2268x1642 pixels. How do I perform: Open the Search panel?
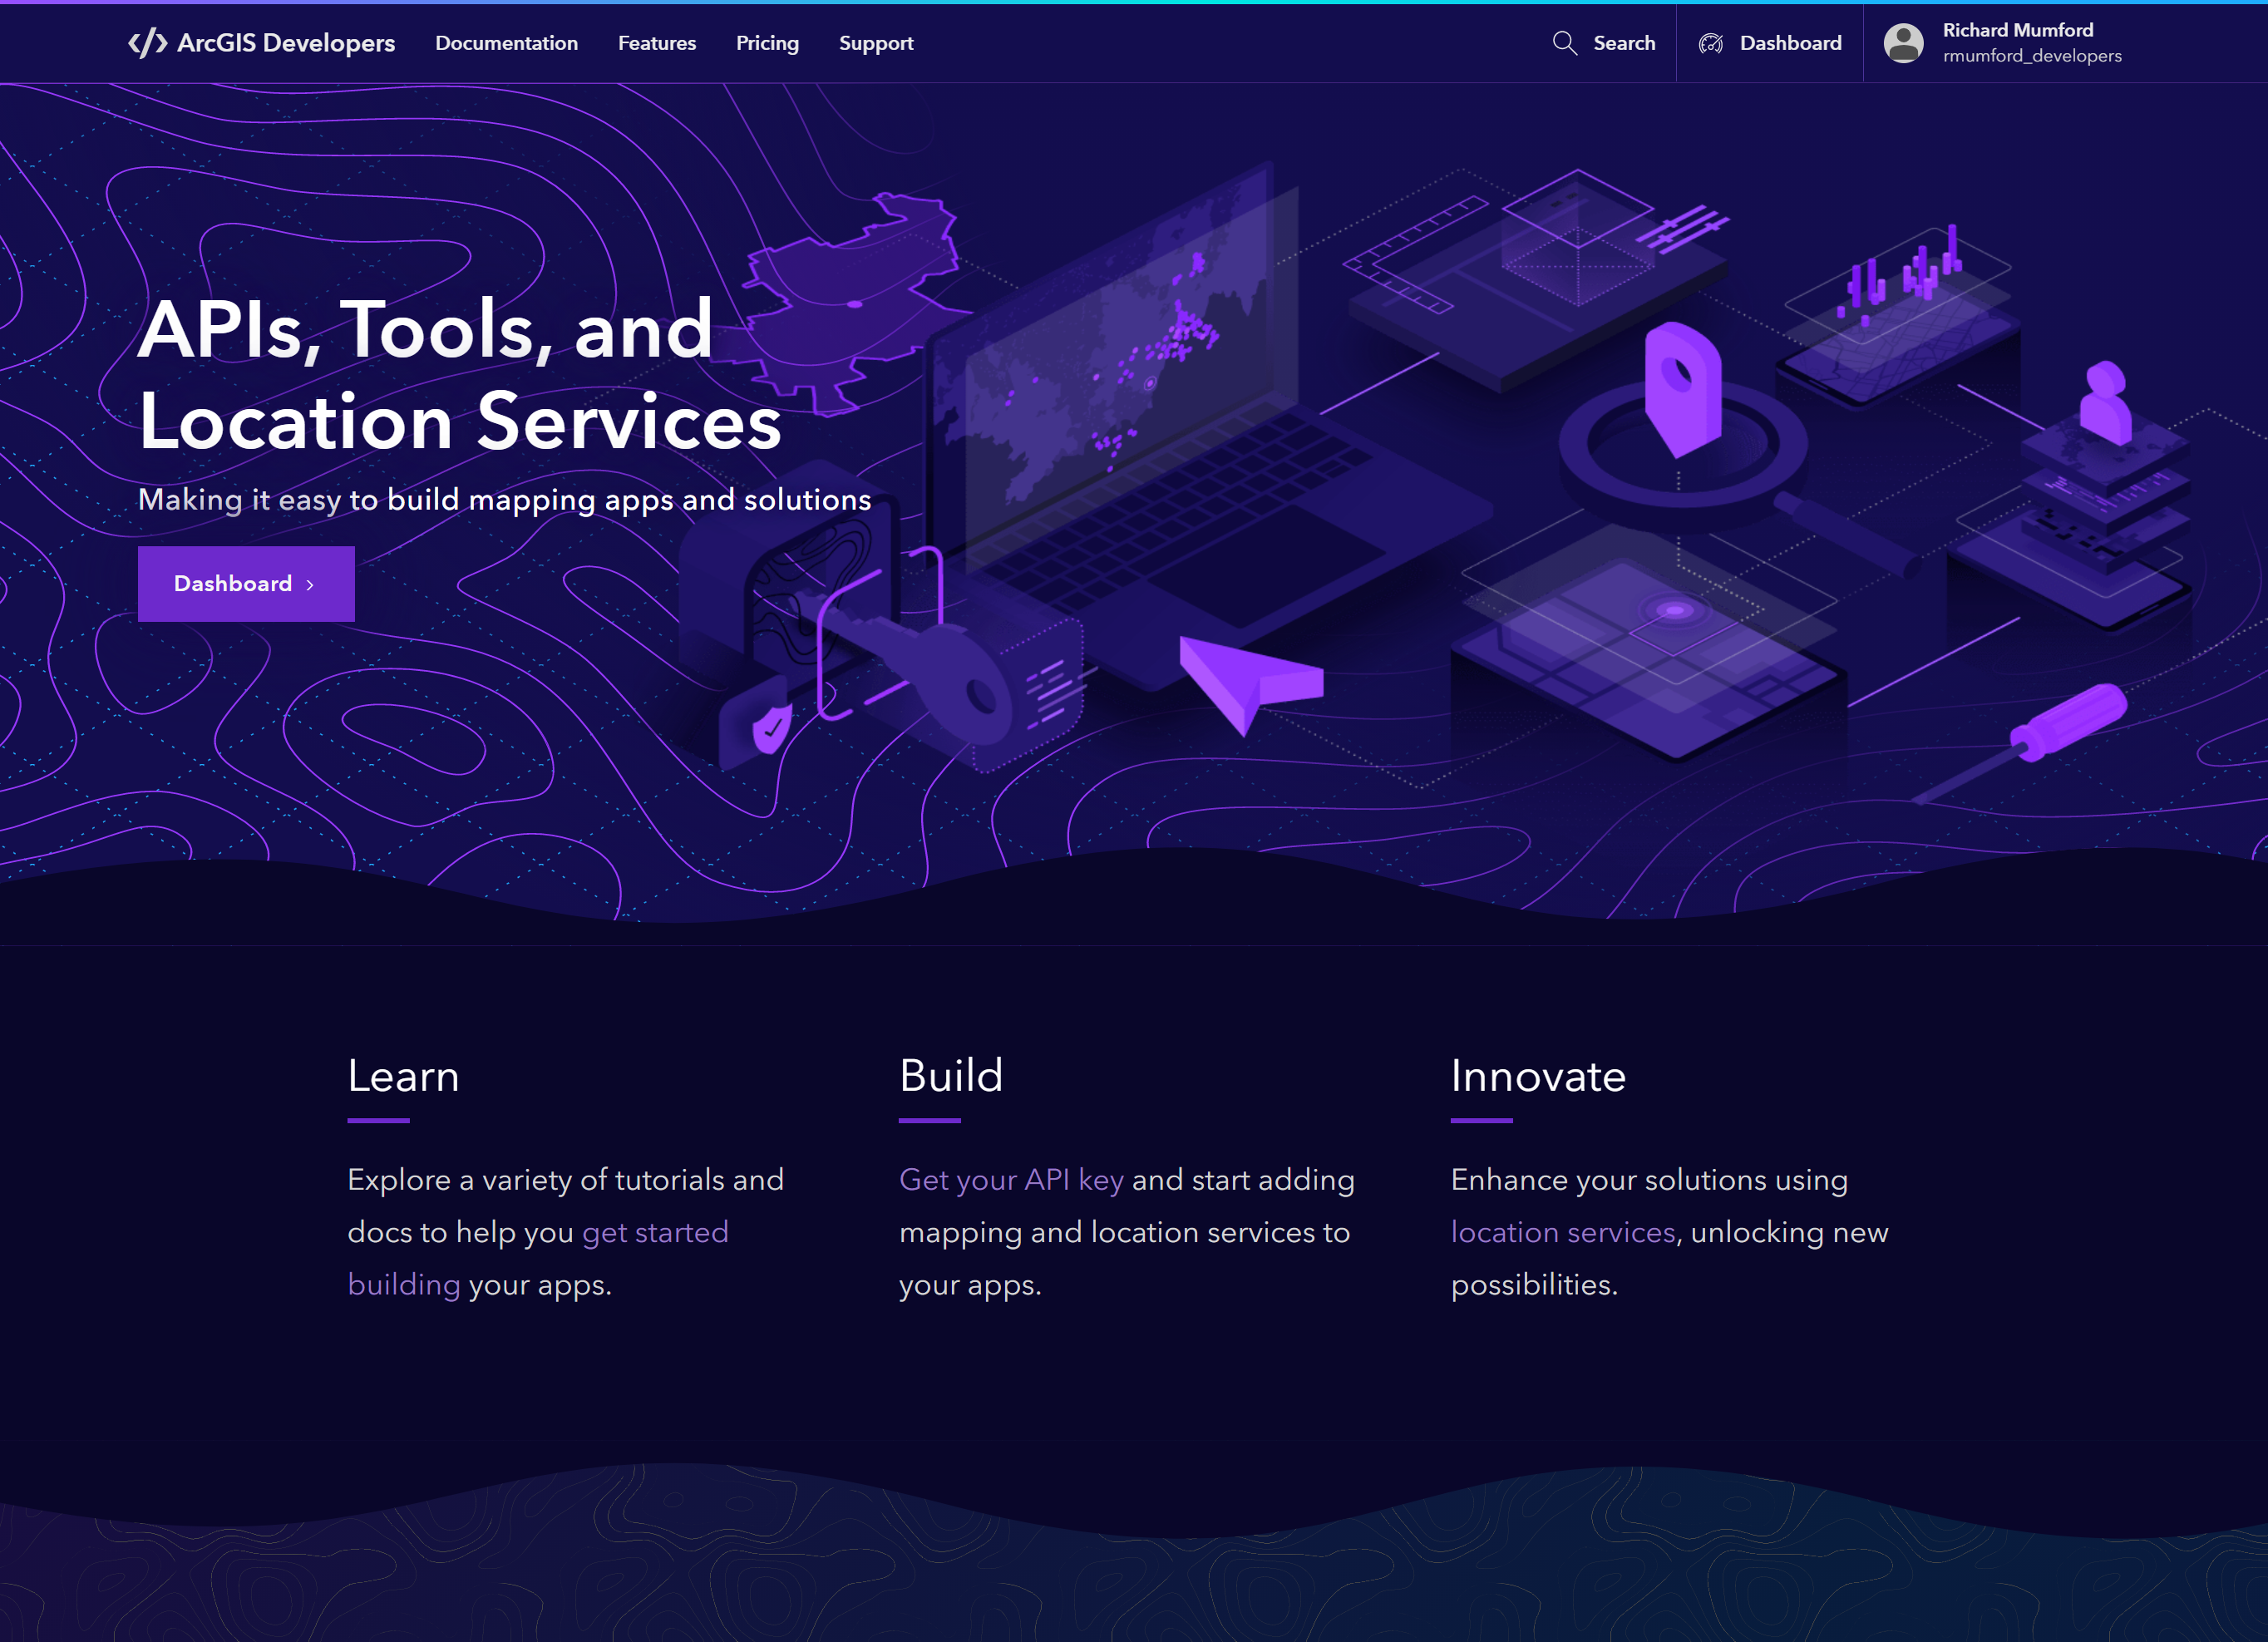[x=1602, y=42]
